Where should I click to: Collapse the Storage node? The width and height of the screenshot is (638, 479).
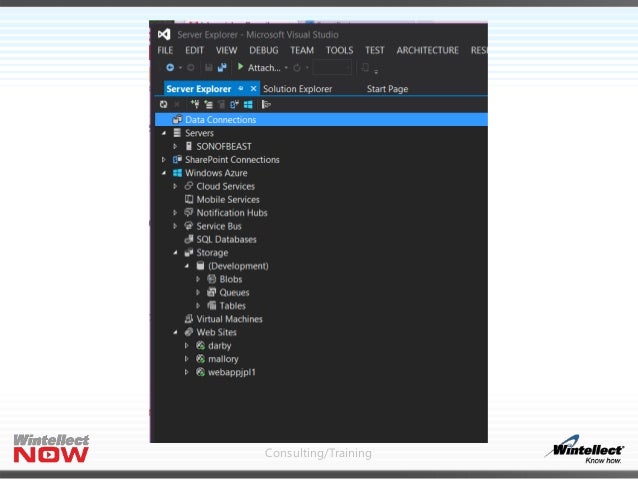click(x=175, y=253)
